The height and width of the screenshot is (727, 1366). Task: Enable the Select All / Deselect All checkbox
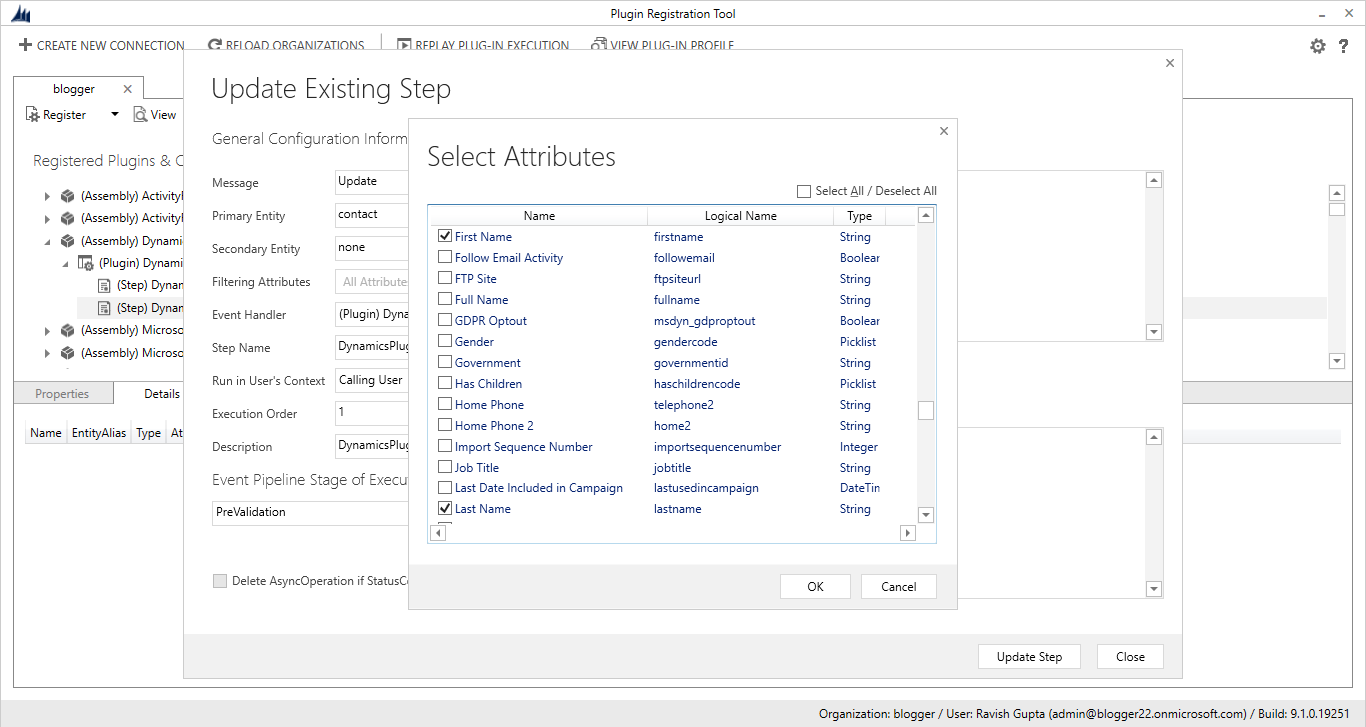[804, 190]
